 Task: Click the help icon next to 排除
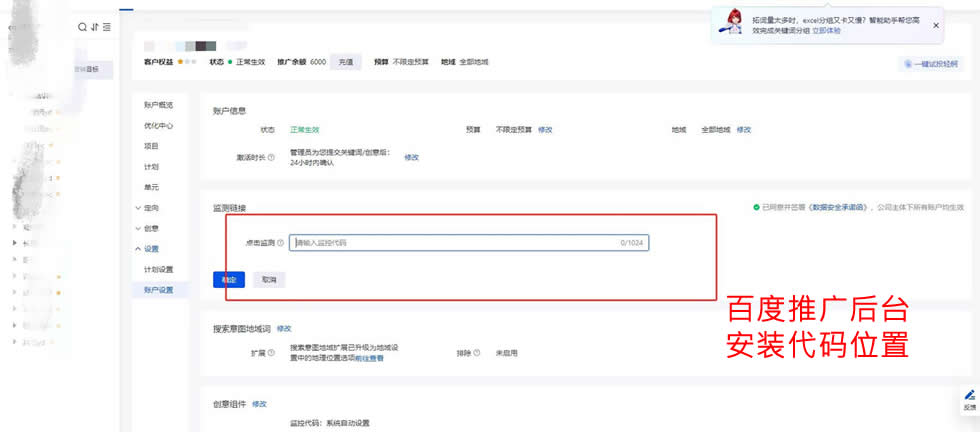point(477,353)
